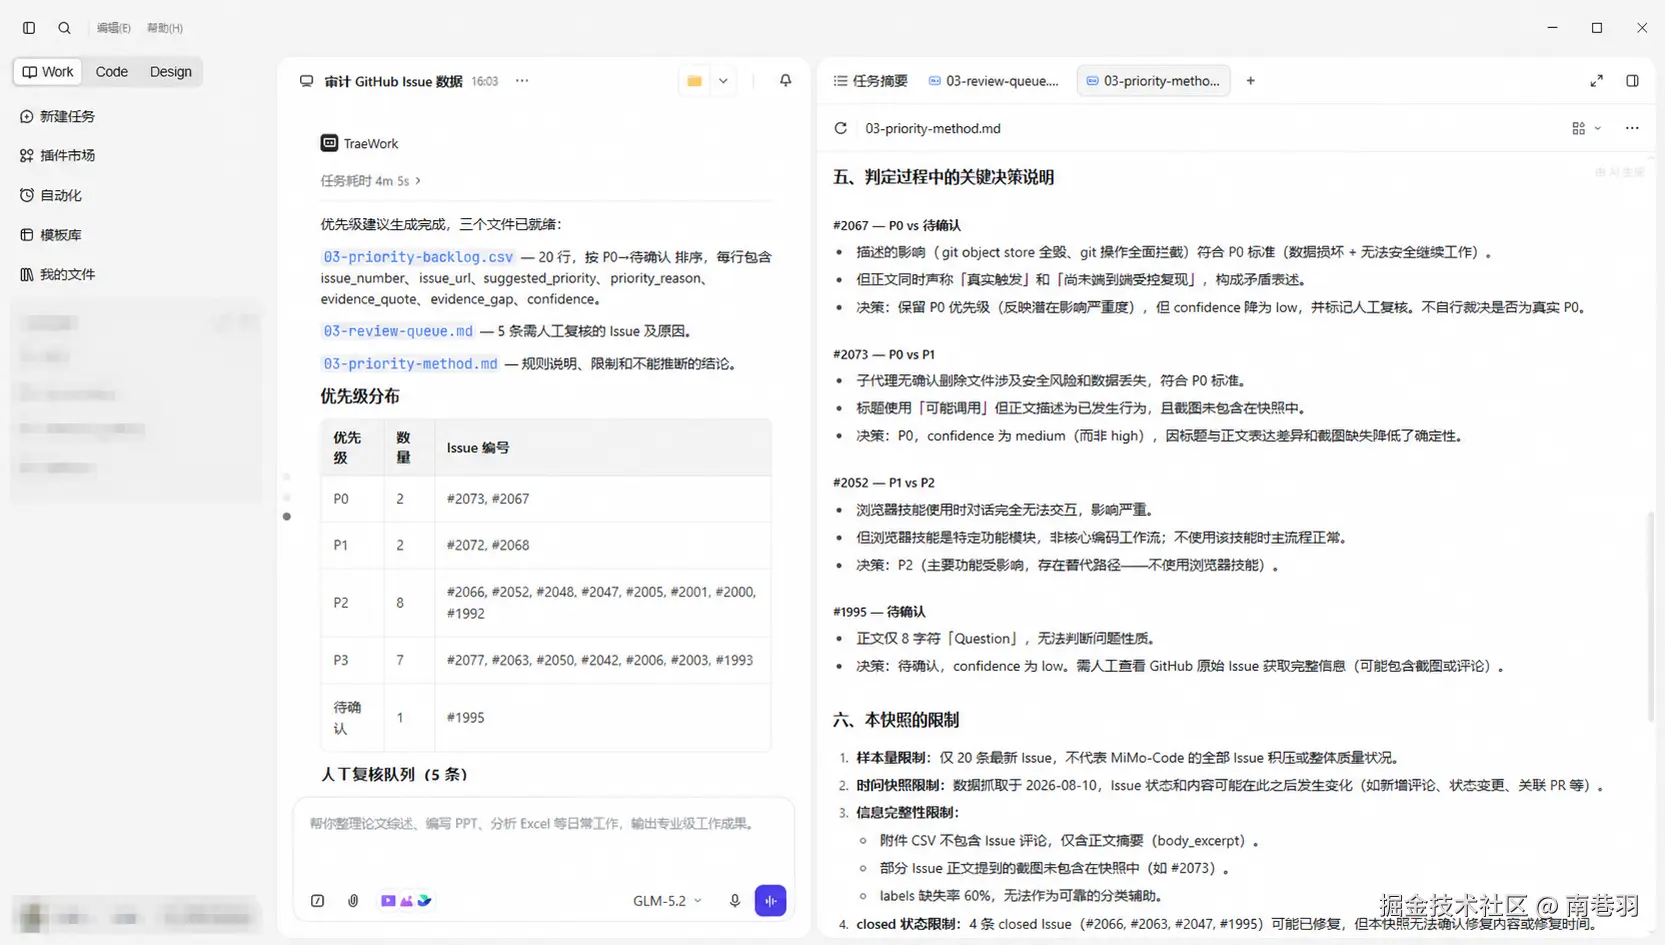
Task: Click the '六、本快照的限制' heading
Action: pyautogui.click(x=896, y=720)
